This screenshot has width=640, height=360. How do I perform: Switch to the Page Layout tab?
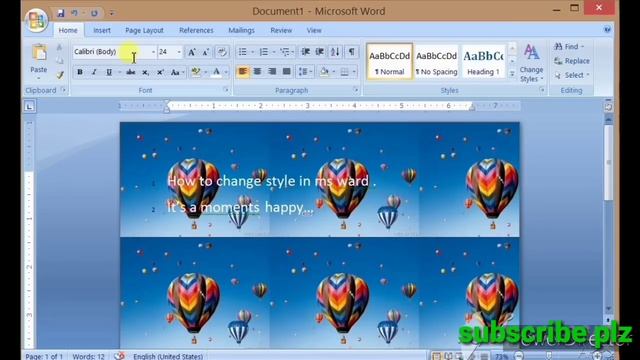pos(144,30)
